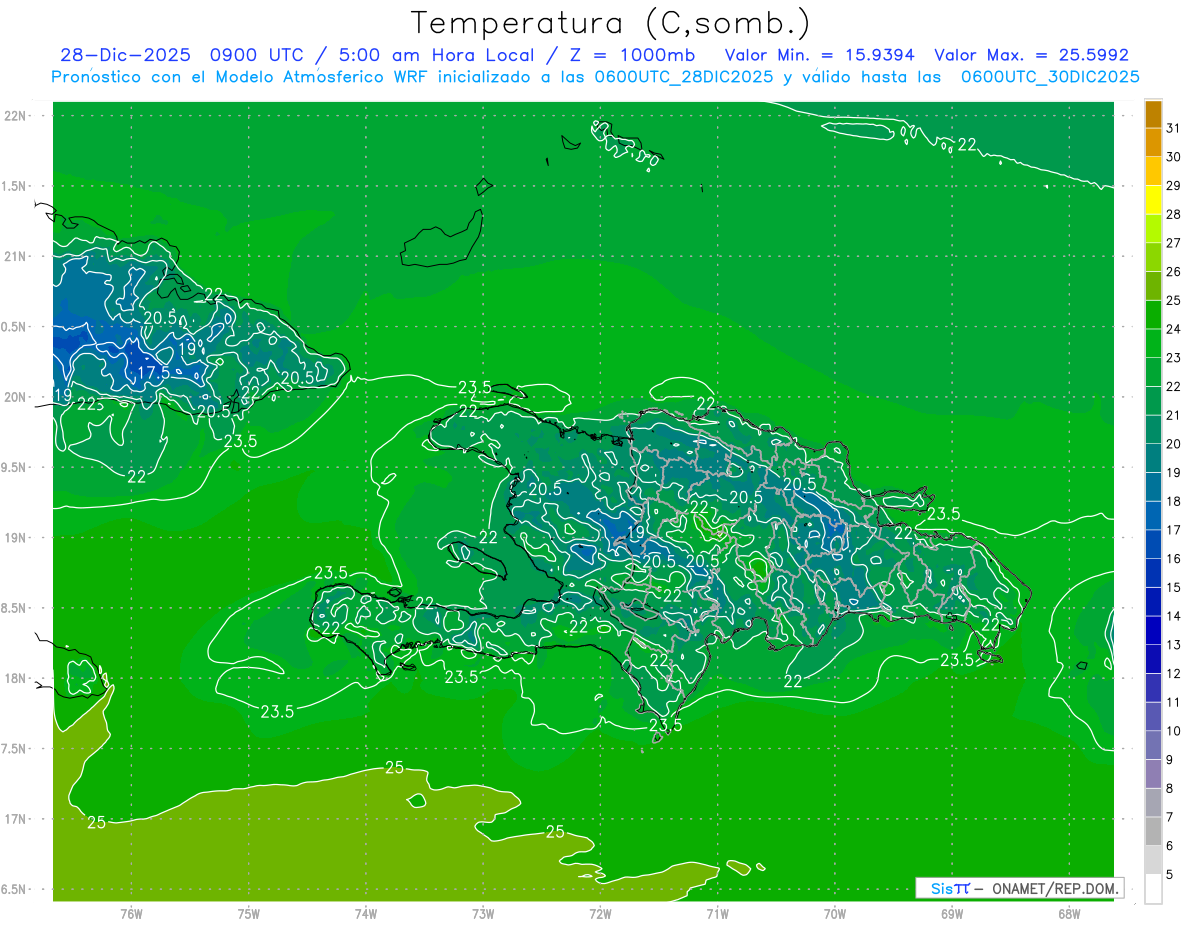Click the legend value '28'
Image resolution: width=1200 pixels, height=927 pixels.
pos(1173,214)
